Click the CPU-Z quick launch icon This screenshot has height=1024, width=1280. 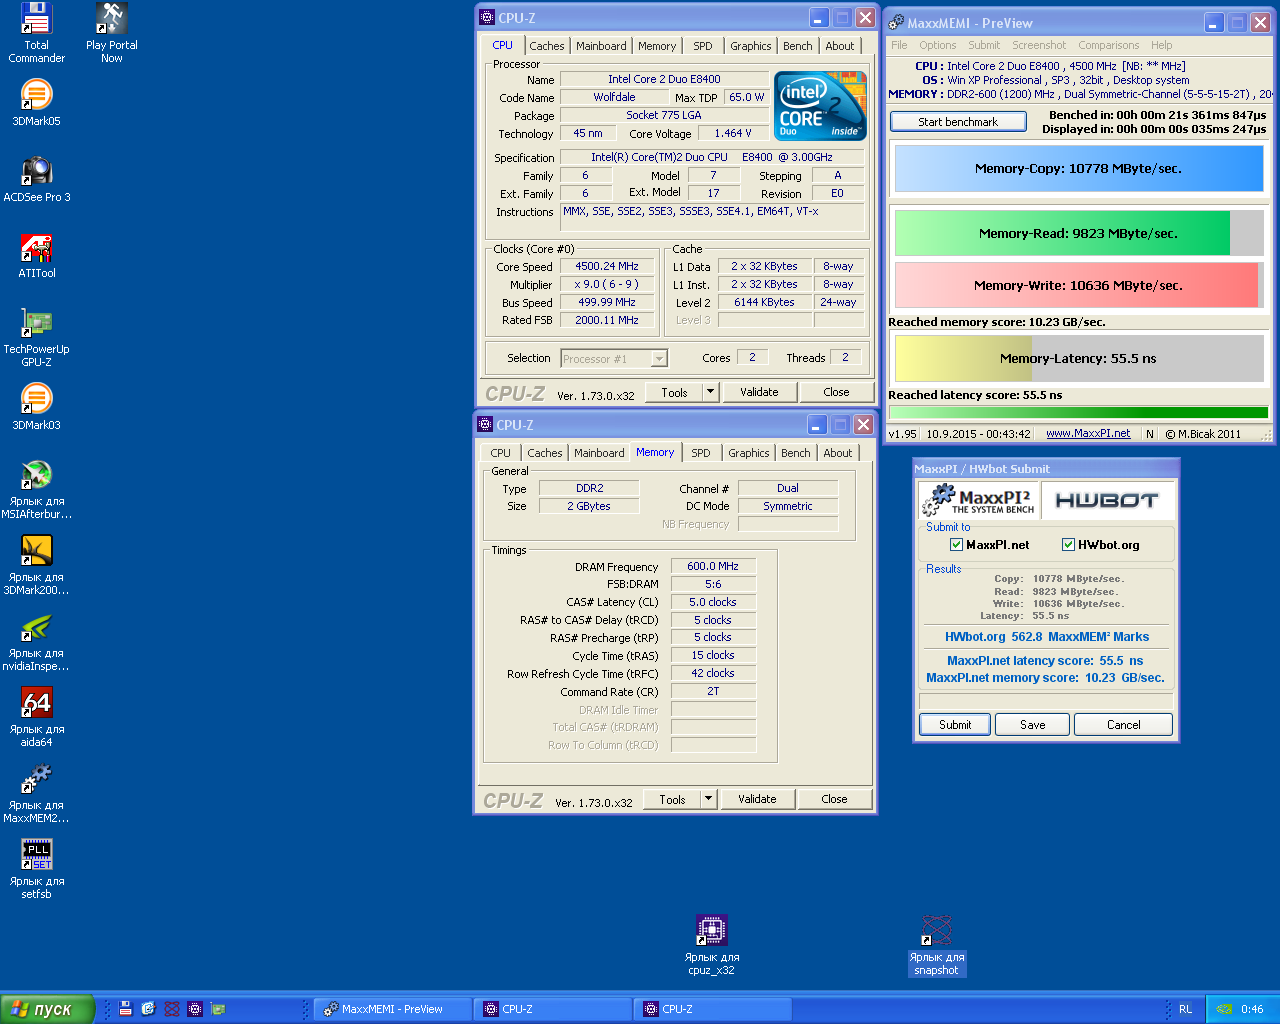pyautogui.click(x=195, y=1009)
